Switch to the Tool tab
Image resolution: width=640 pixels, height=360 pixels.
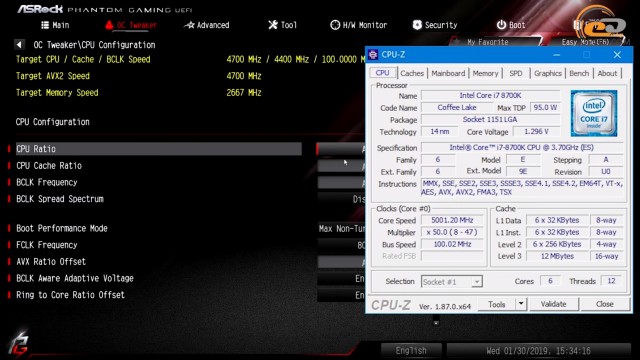coord(282,25)
